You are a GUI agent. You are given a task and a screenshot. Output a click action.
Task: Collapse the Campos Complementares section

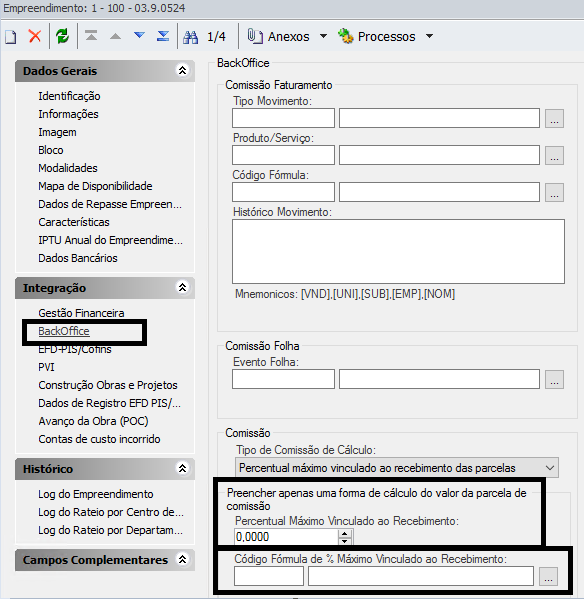click(x=182, y=559)
